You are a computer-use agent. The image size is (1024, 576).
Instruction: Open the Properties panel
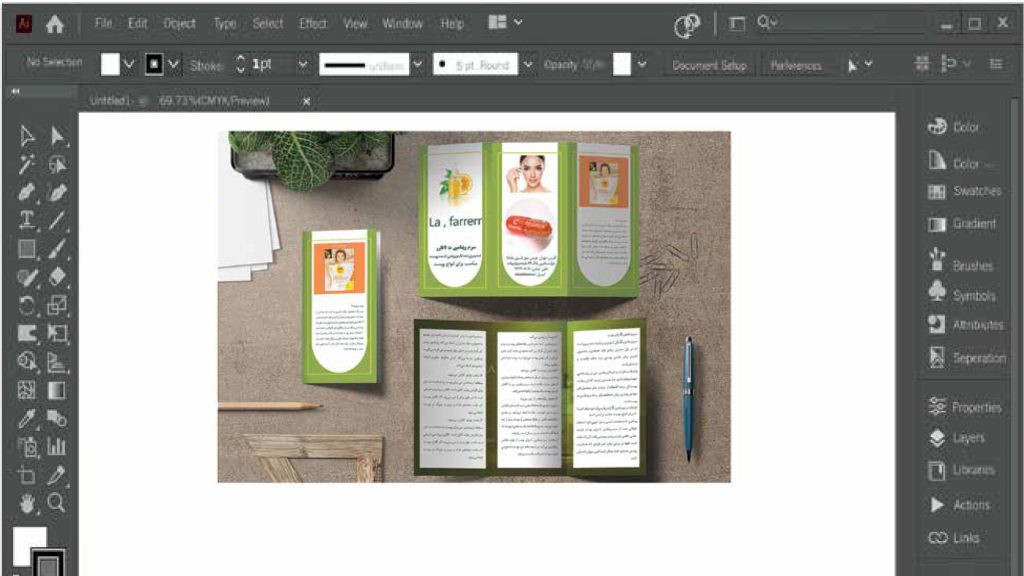965,407
